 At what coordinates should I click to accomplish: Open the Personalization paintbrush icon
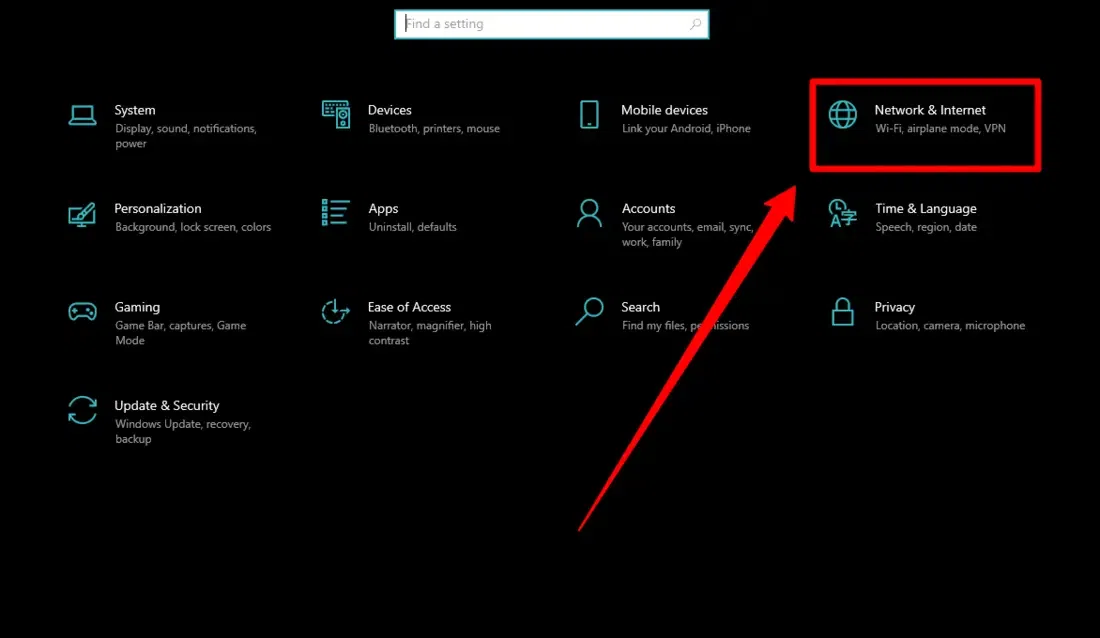pos(82,214)
